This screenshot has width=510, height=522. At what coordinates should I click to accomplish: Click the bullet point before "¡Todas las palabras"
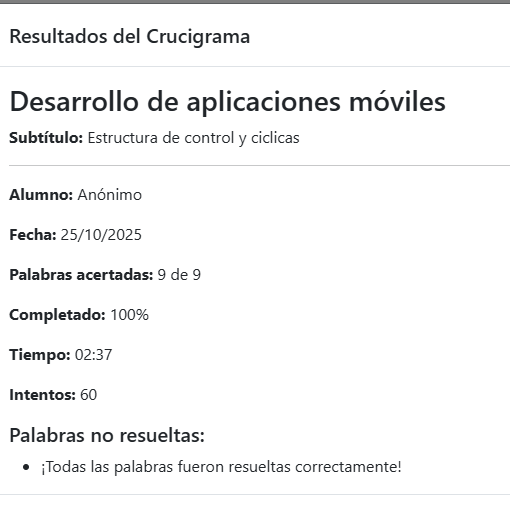tap(26, 467)
